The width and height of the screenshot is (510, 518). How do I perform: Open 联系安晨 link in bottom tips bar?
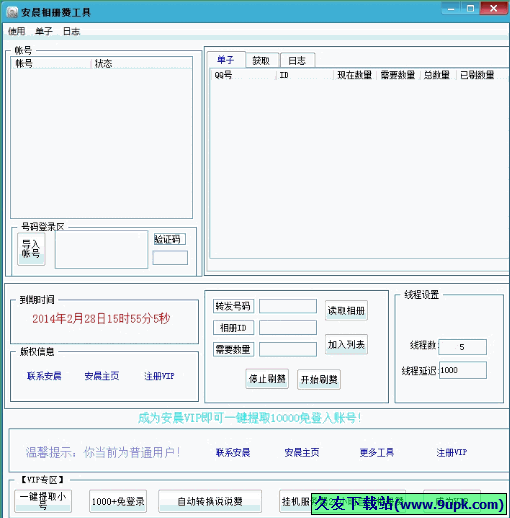point(233,452)
